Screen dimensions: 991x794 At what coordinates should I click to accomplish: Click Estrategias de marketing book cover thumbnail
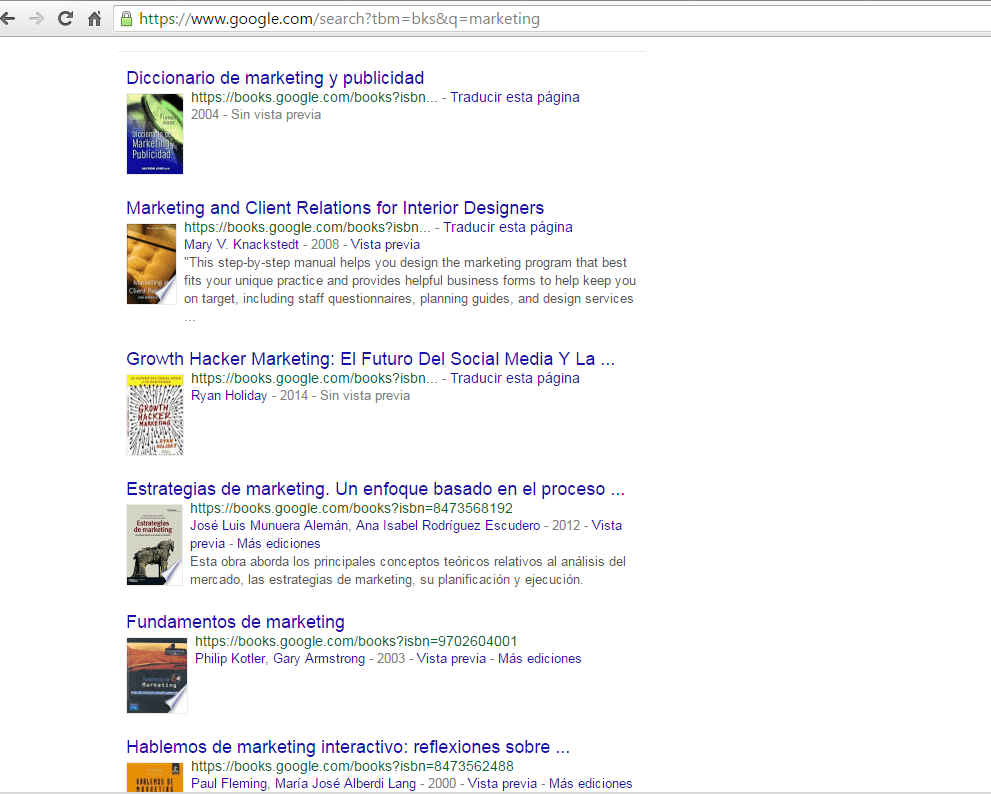pyautogui.click(x=154, y=545)
